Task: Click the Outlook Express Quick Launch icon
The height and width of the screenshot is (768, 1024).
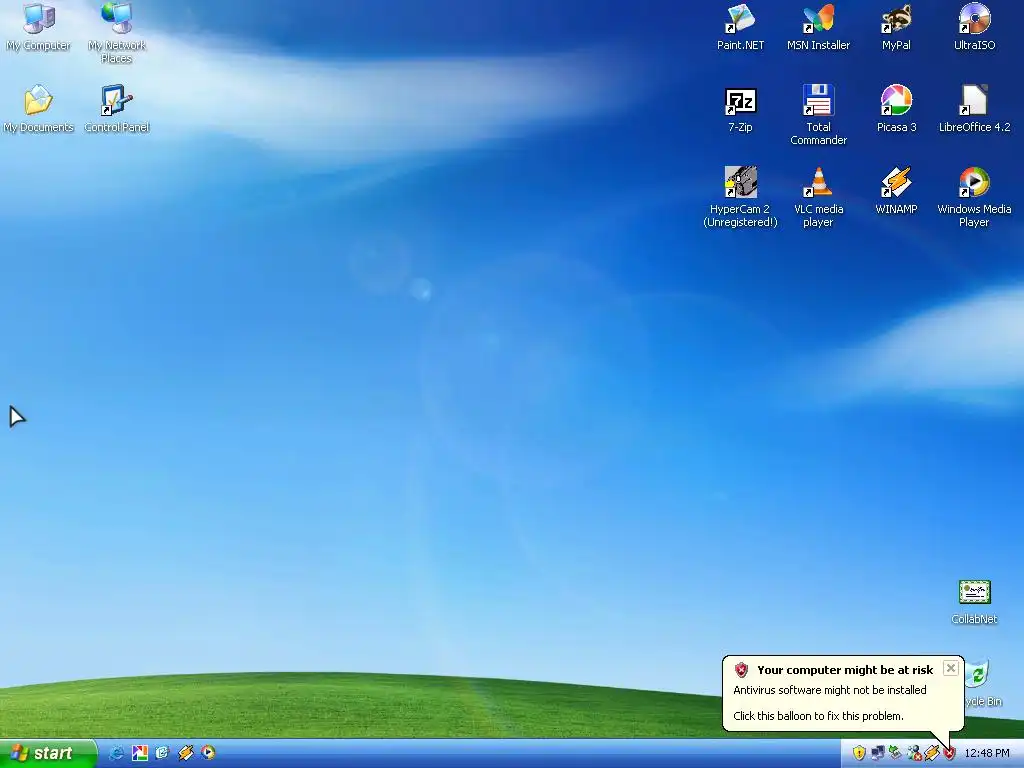Action: click(162, 753)
